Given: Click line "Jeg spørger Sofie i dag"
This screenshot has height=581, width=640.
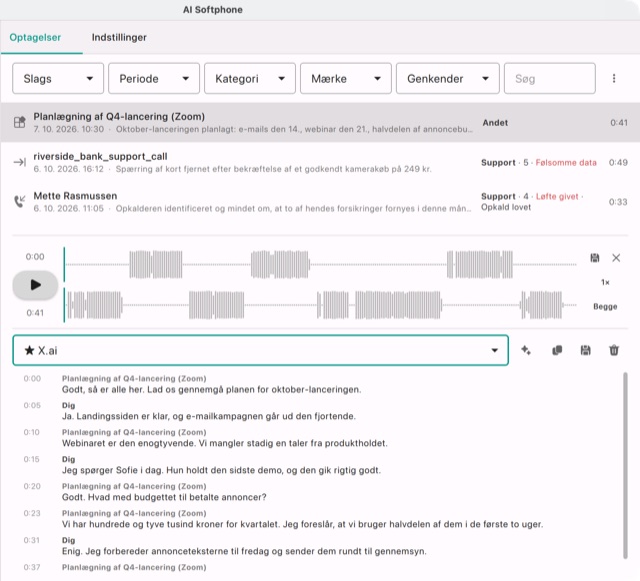Looking at the screenshot, I should click(221, 470).
